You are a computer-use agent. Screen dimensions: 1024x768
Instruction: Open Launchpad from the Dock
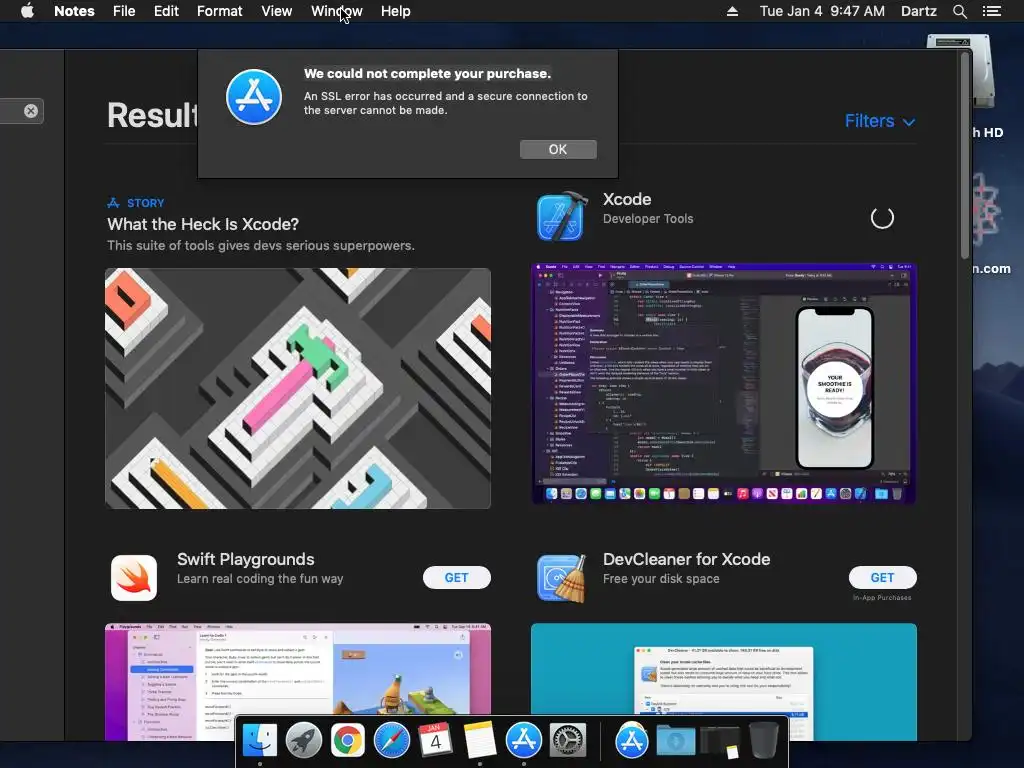coord(304,740)
